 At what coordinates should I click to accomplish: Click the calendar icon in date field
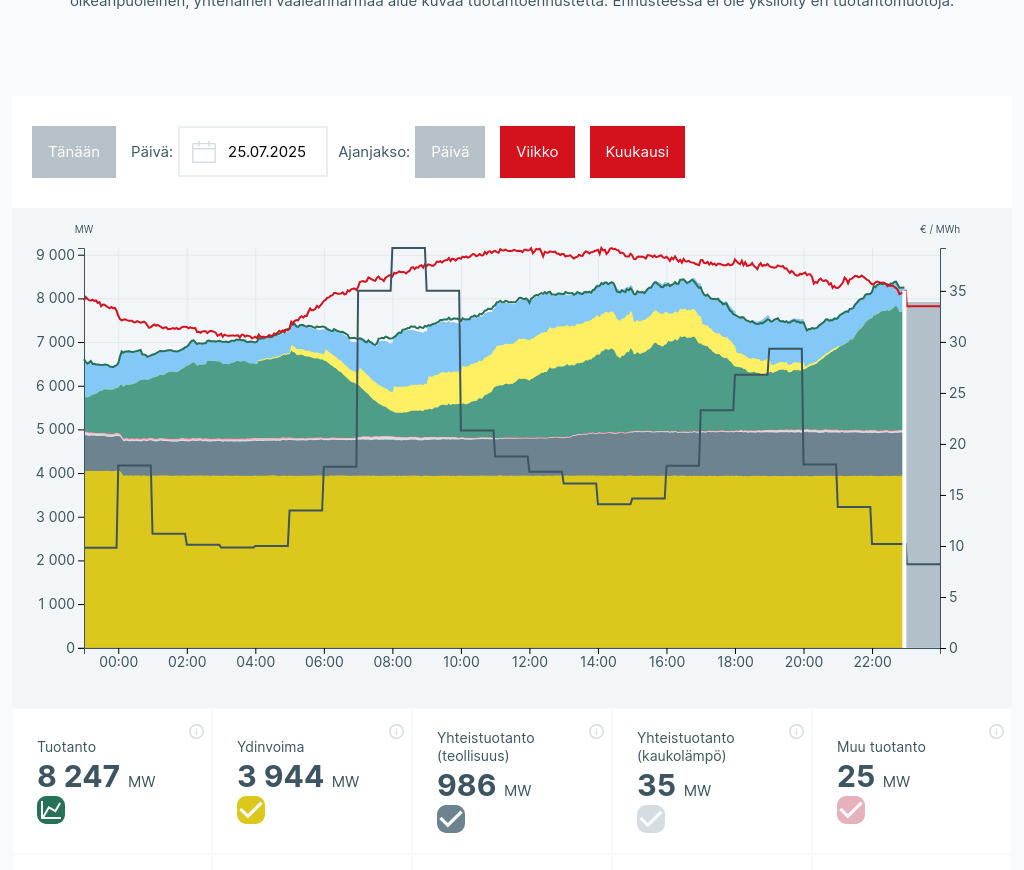[x=204, y=152]
